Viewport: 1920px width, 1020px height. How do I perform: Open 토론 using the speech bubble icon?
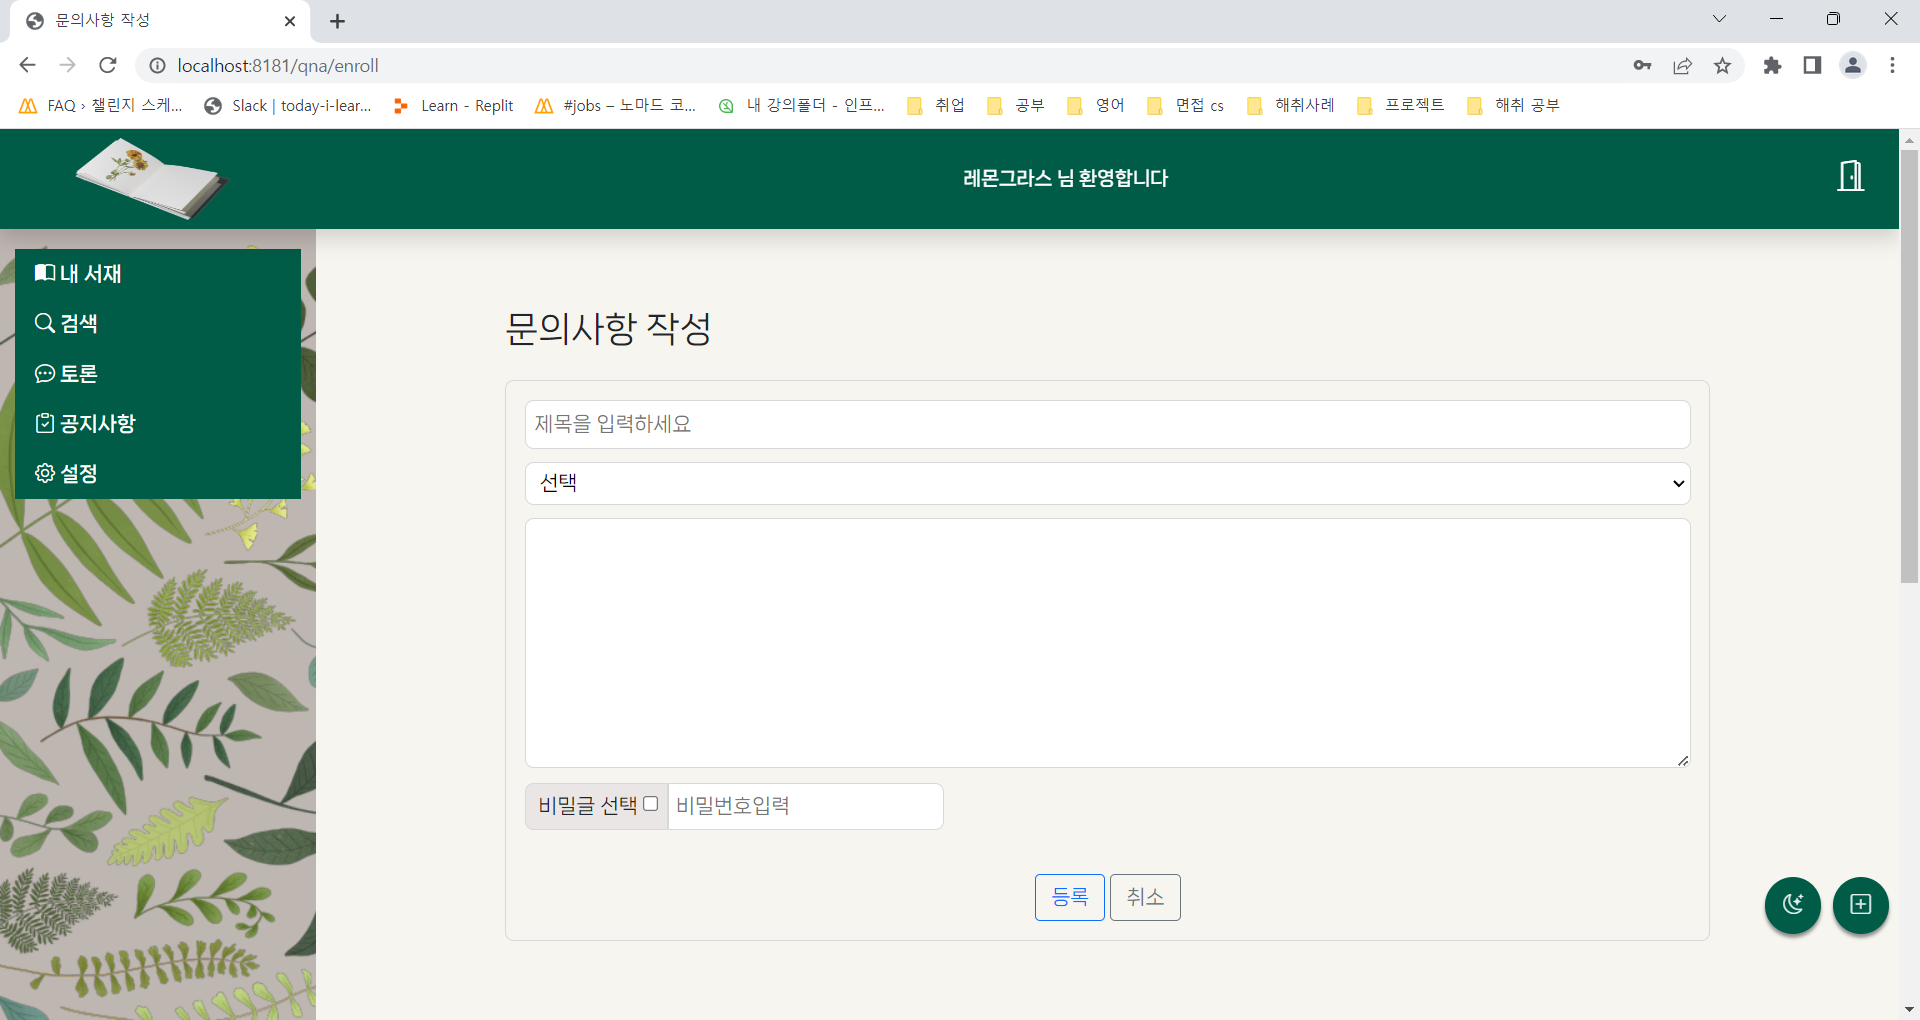[44, 373]
